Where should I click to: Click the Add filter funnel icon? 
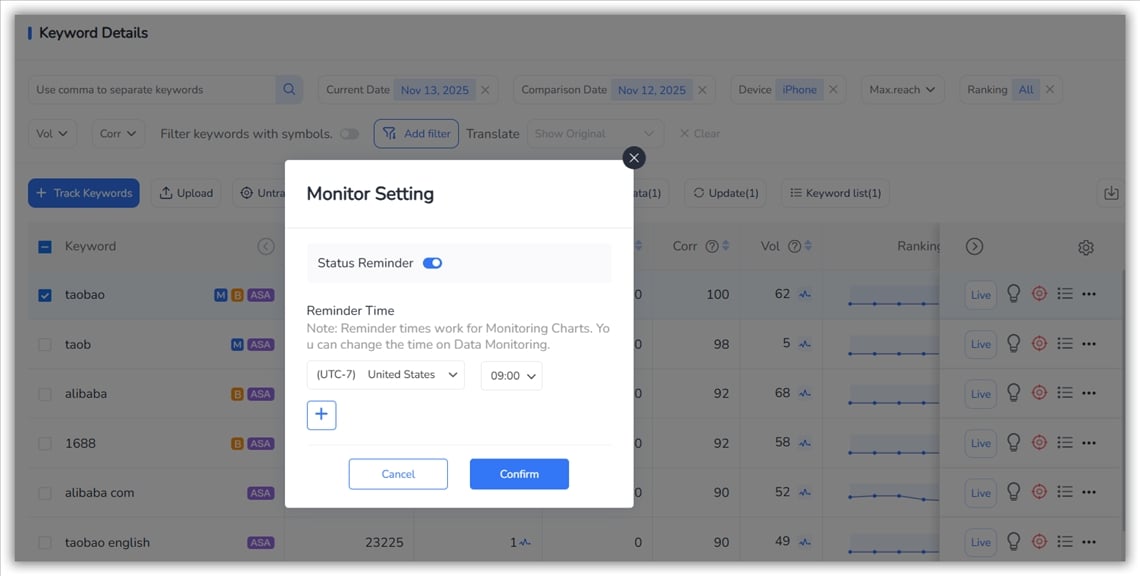(388, 133)
